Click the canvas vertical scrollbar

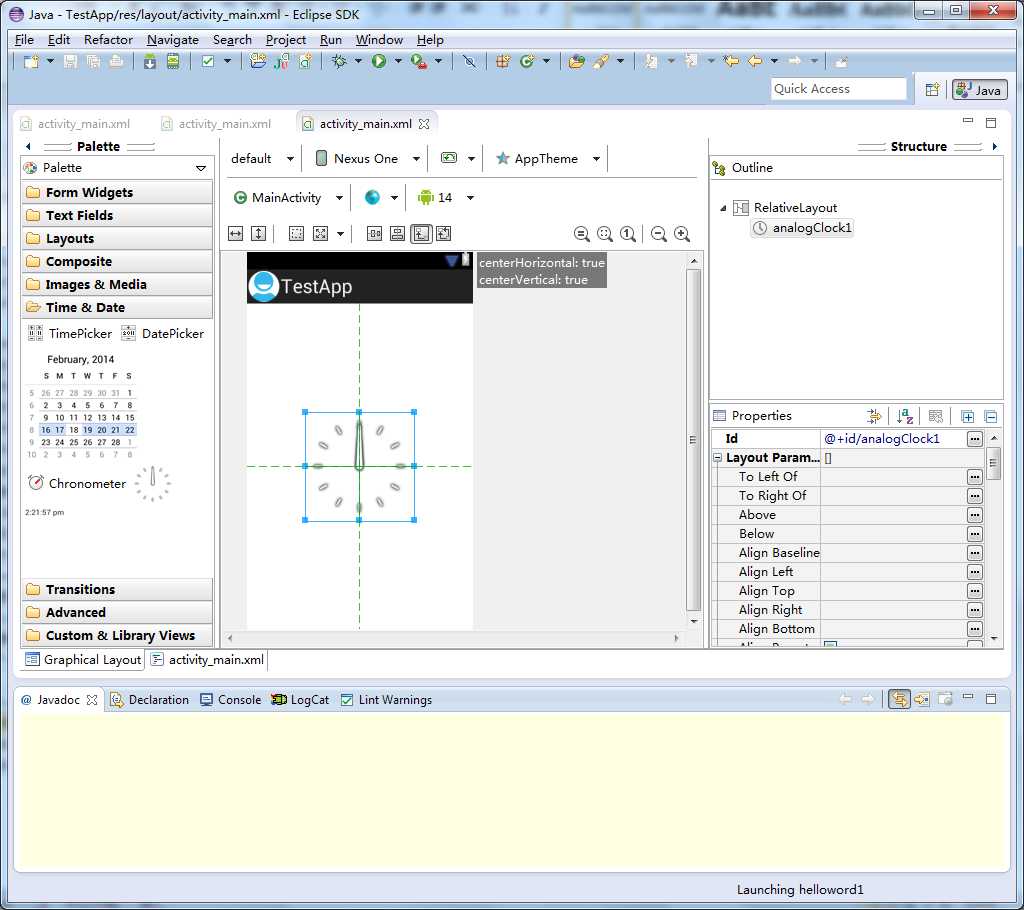694,440
